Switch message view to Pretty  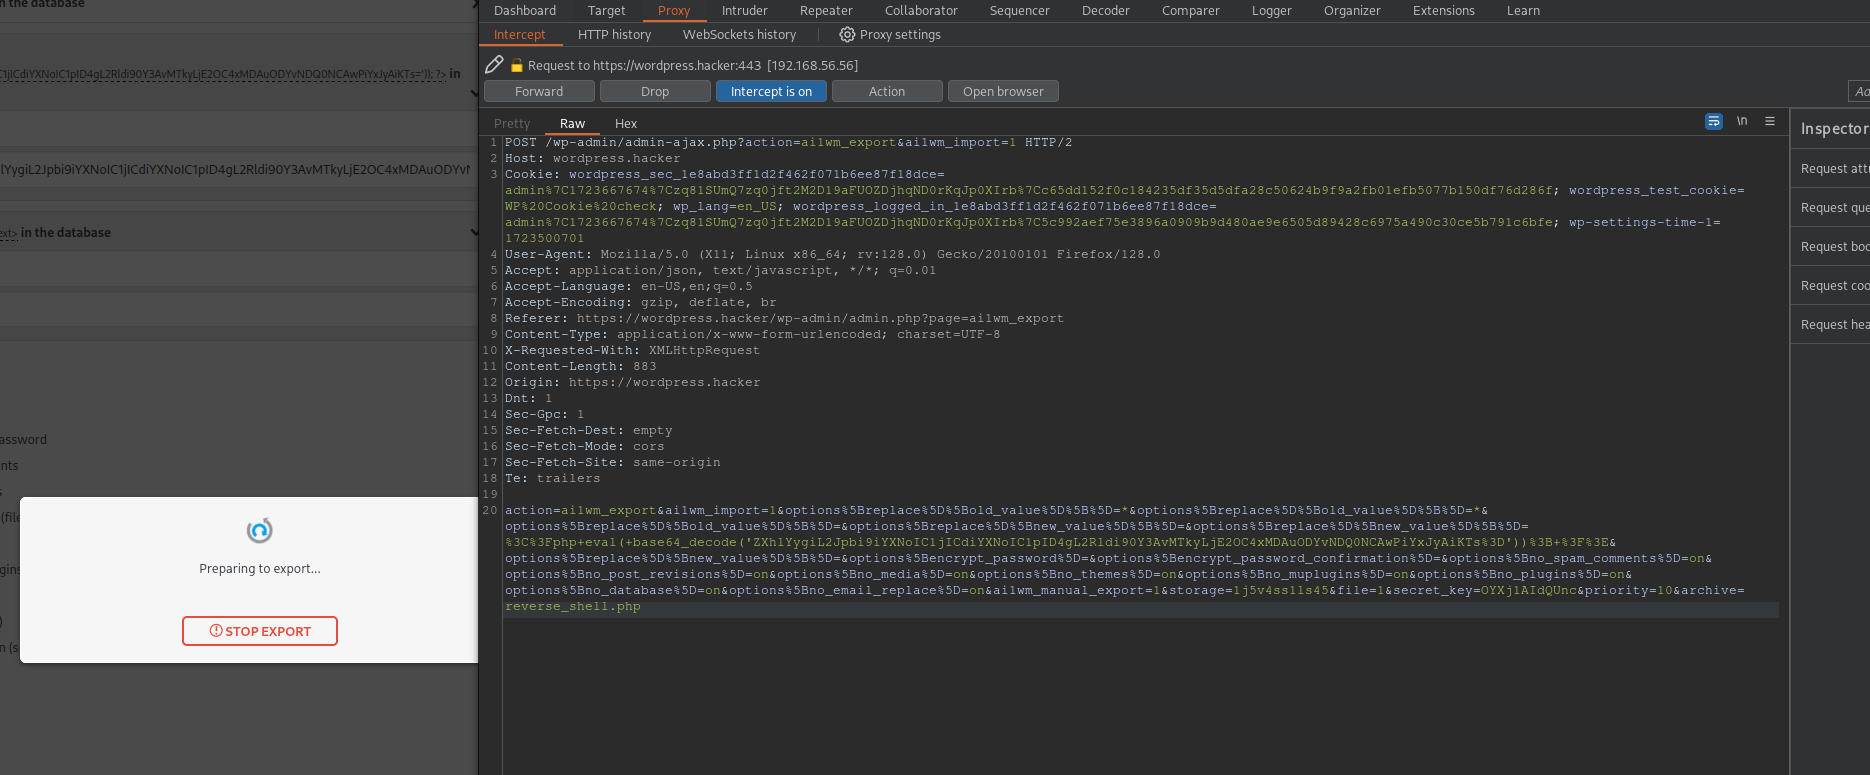(x=512, y=124)
